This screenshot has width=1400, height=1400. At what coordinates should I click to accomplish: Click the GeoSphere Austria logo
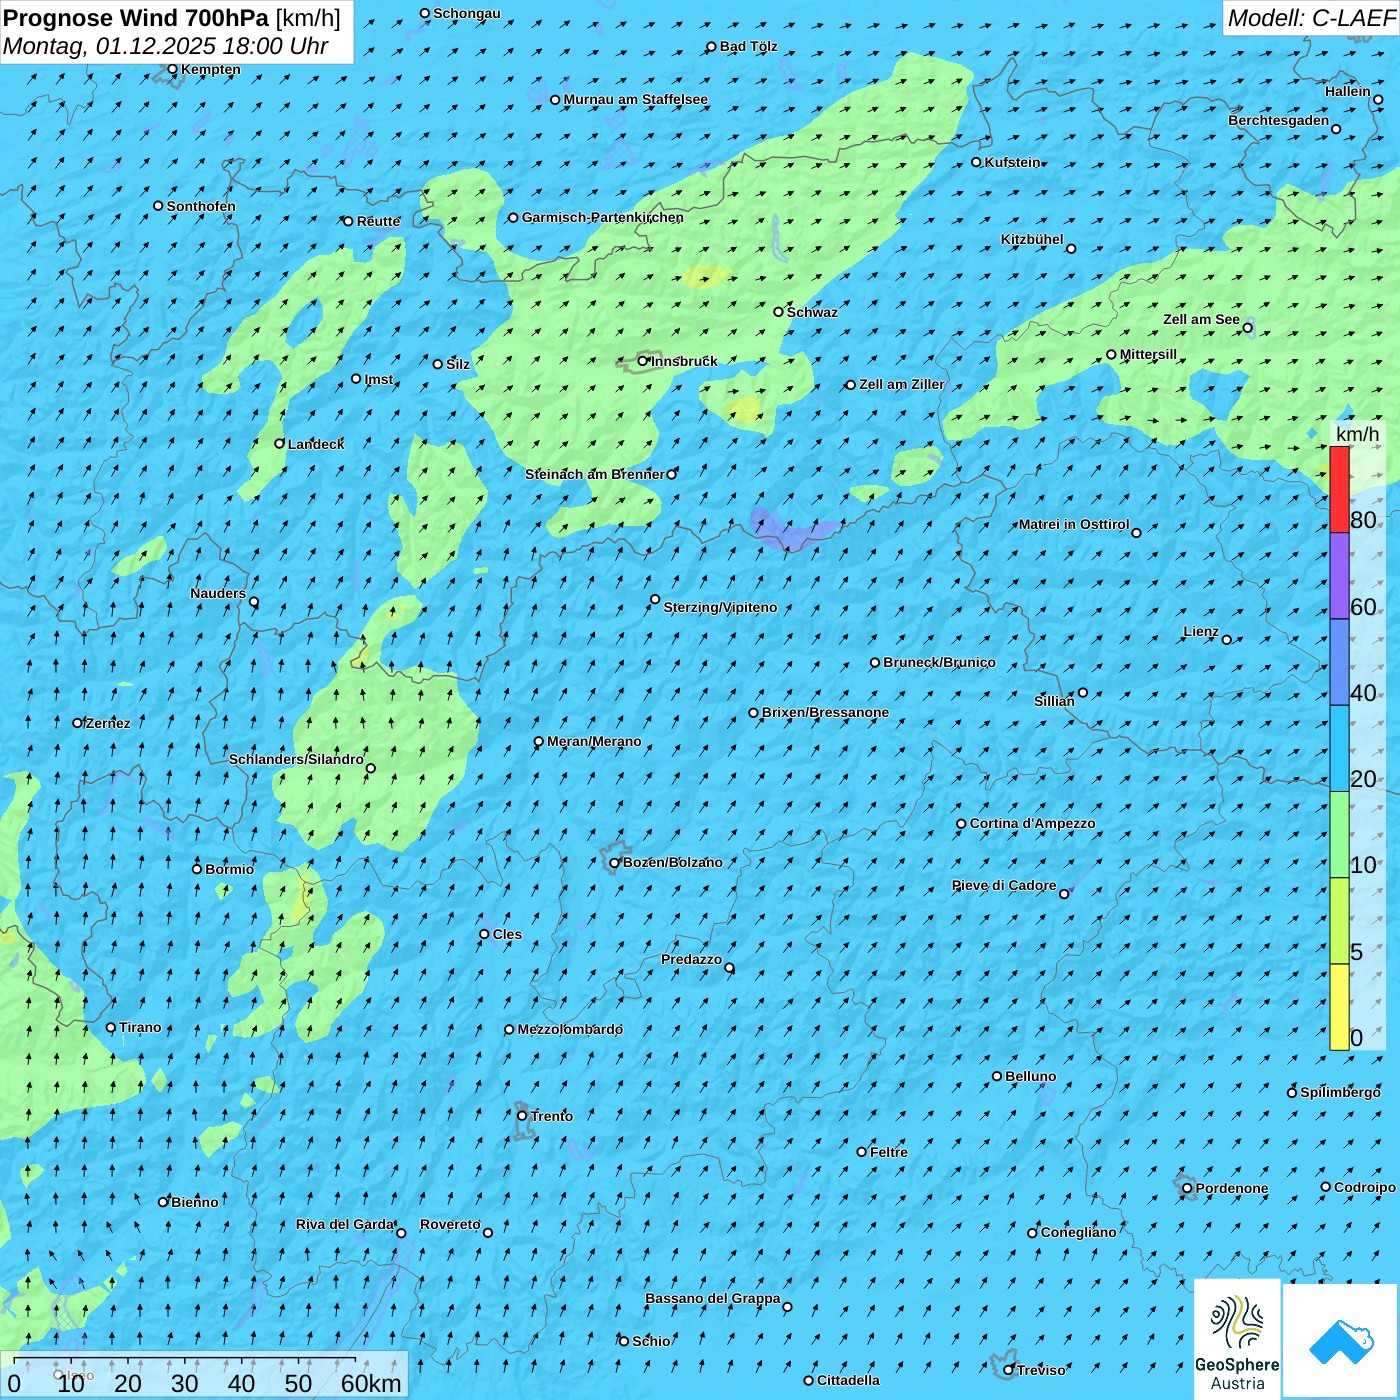1237,1339
